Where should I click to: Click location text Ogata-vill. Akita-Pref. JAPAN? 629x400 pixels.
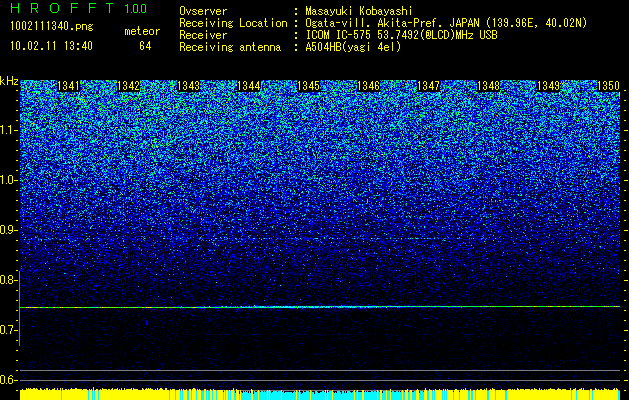(x=391, y=24)
